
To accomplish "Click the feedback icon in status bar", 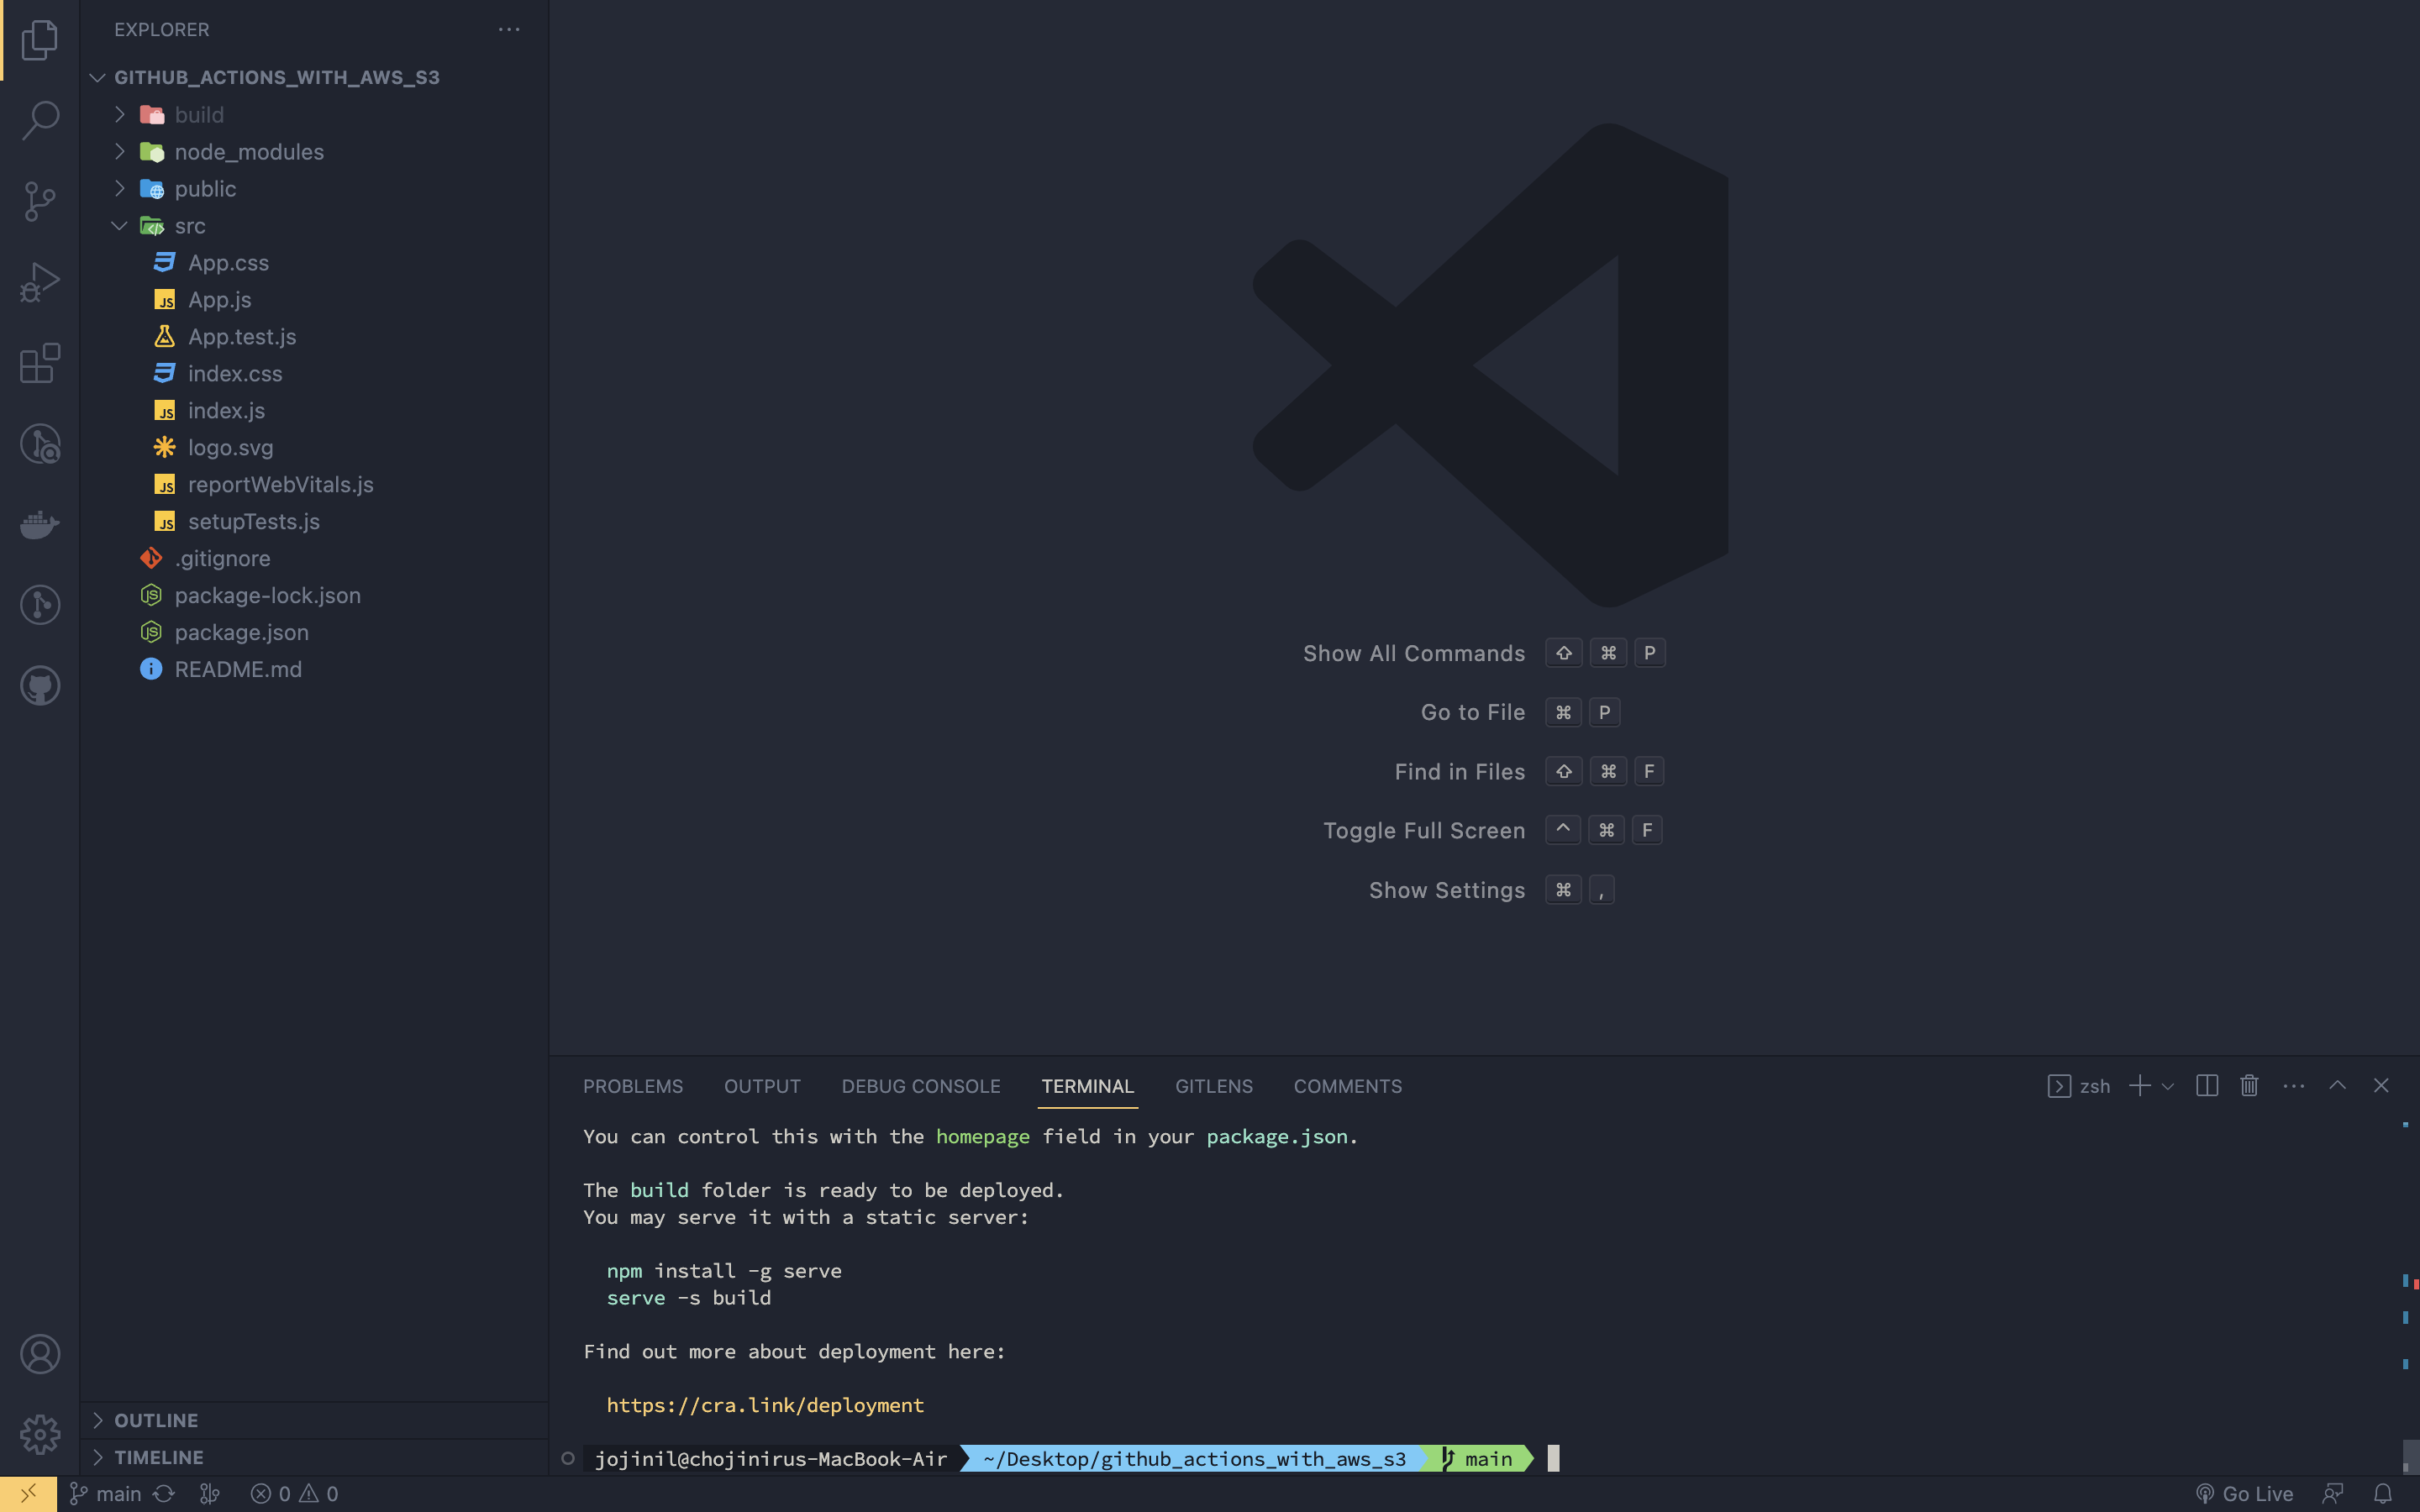I will (2333, 1494).
